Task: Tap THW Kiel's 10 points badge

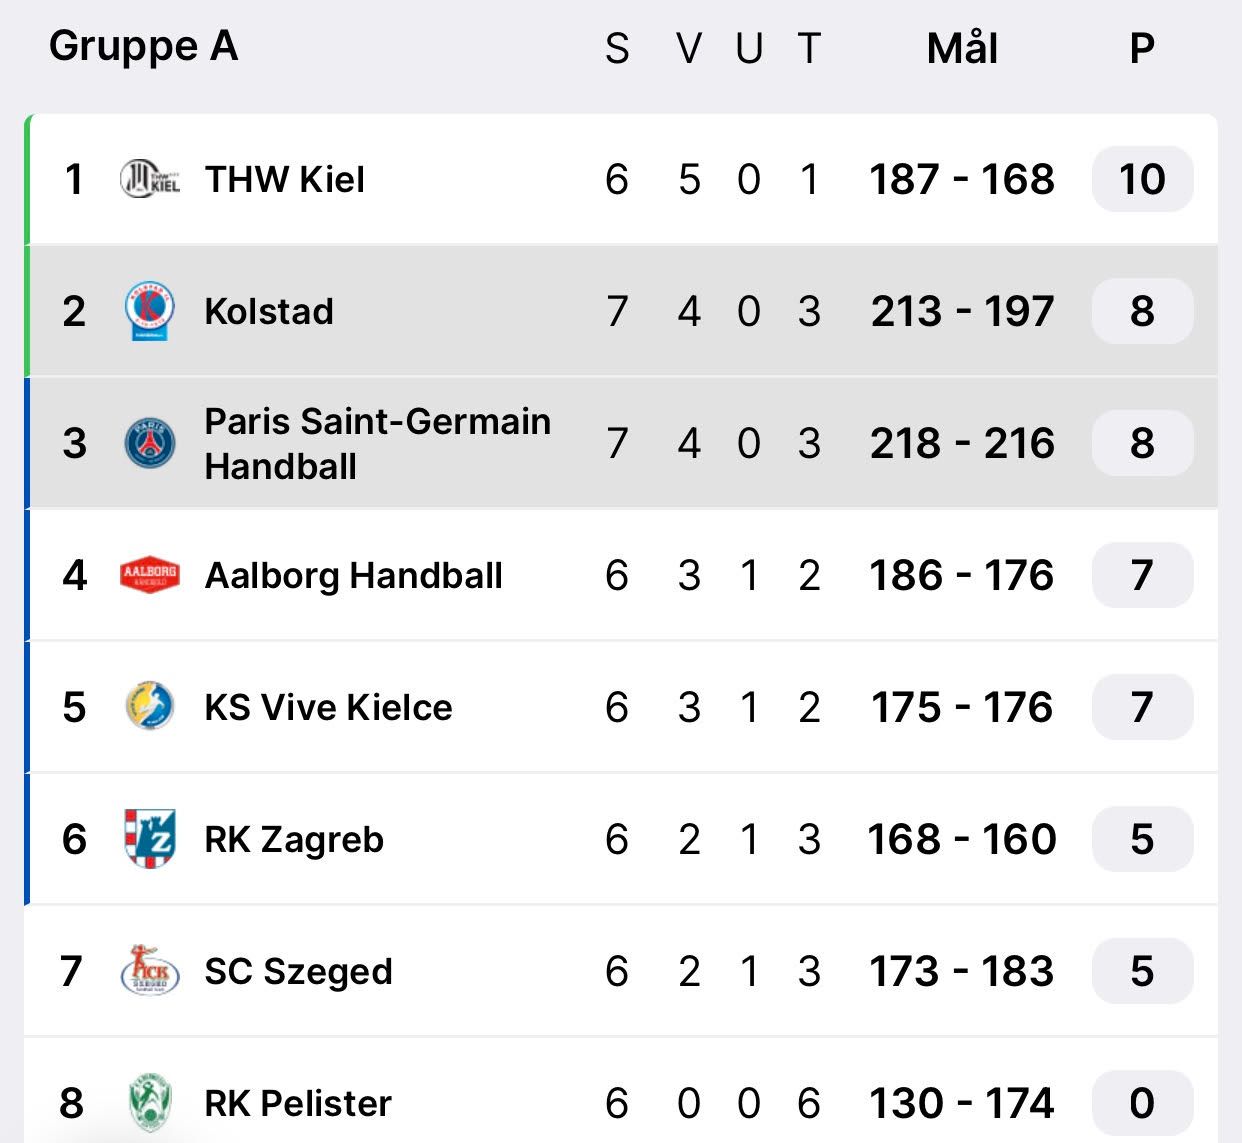Action: click(1142, 180)
